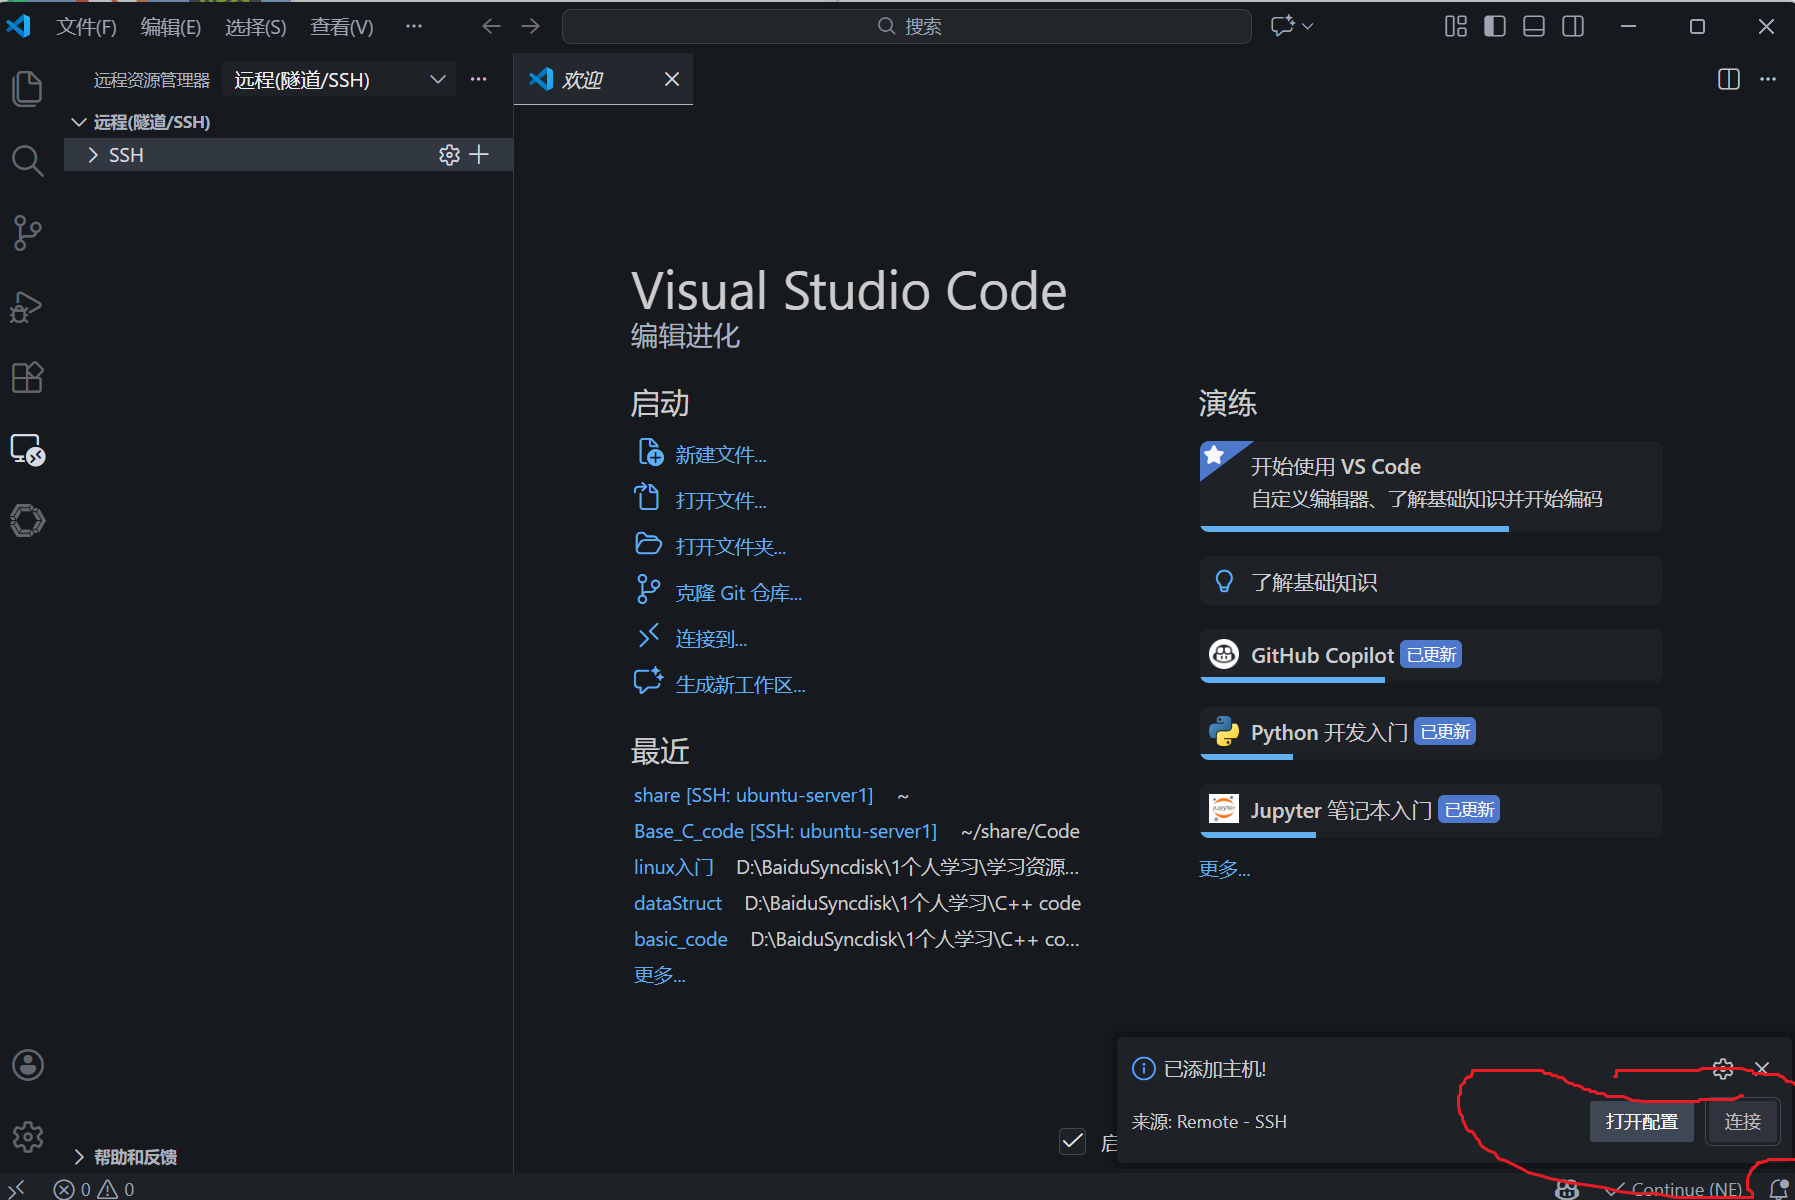The height and width of the screenshot is (1200, 1795).
Task: Open the GitHub Copilot walkthrough
Action: coord(1431,656)
